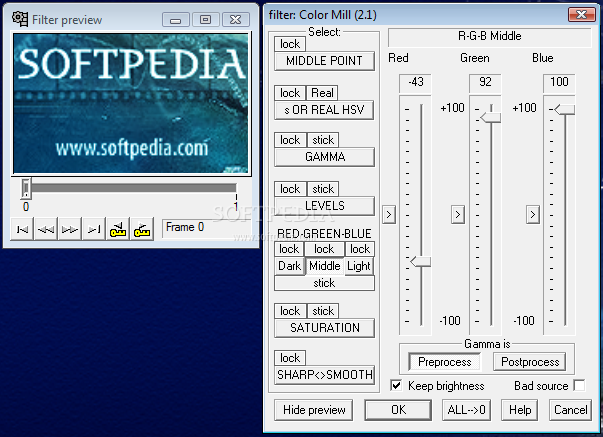This screenshot has width=603, height=437.
Task: Jump to last frame in Filter preview
Action: (94, 229)
